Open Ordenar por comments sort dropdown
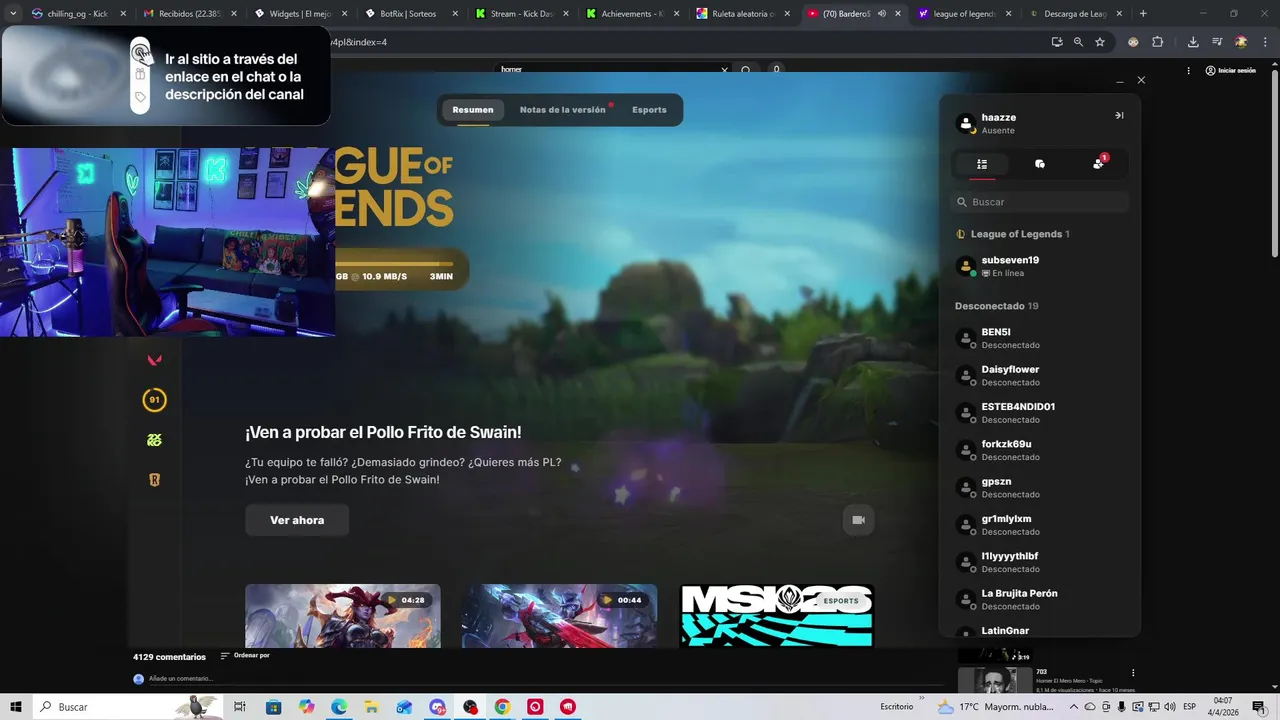This screenshot has width=1280, height=720. click(245, 656)
